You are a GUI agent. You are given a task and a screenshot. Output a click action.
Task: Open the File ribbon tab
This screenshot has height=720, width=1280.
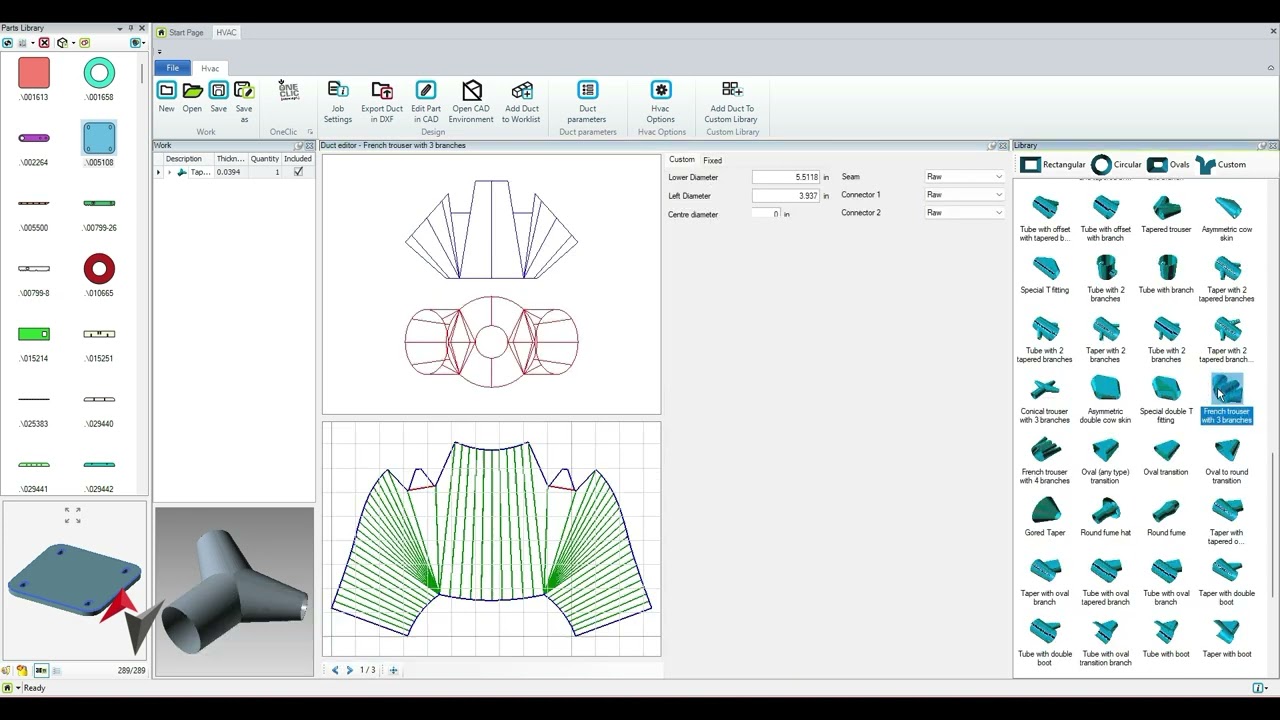(x=173, y=68)
